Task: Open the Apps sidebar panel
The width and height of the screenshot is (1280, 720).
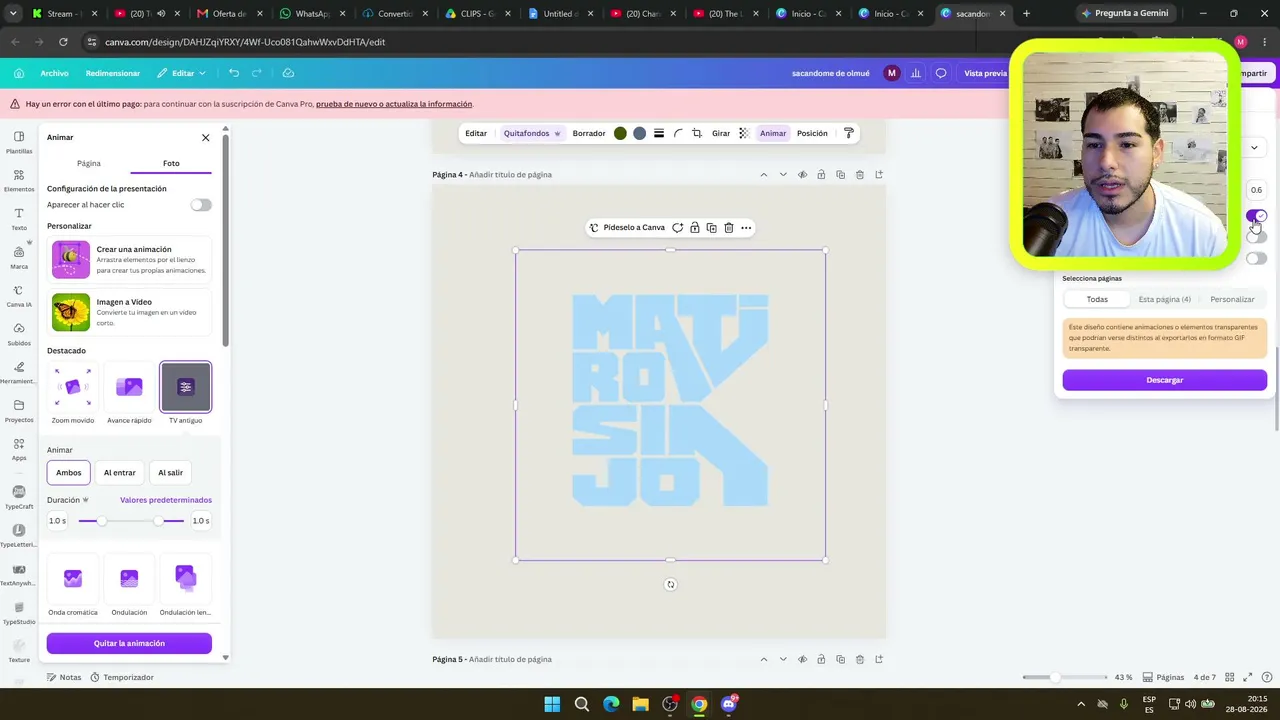Action: point(19,449)
